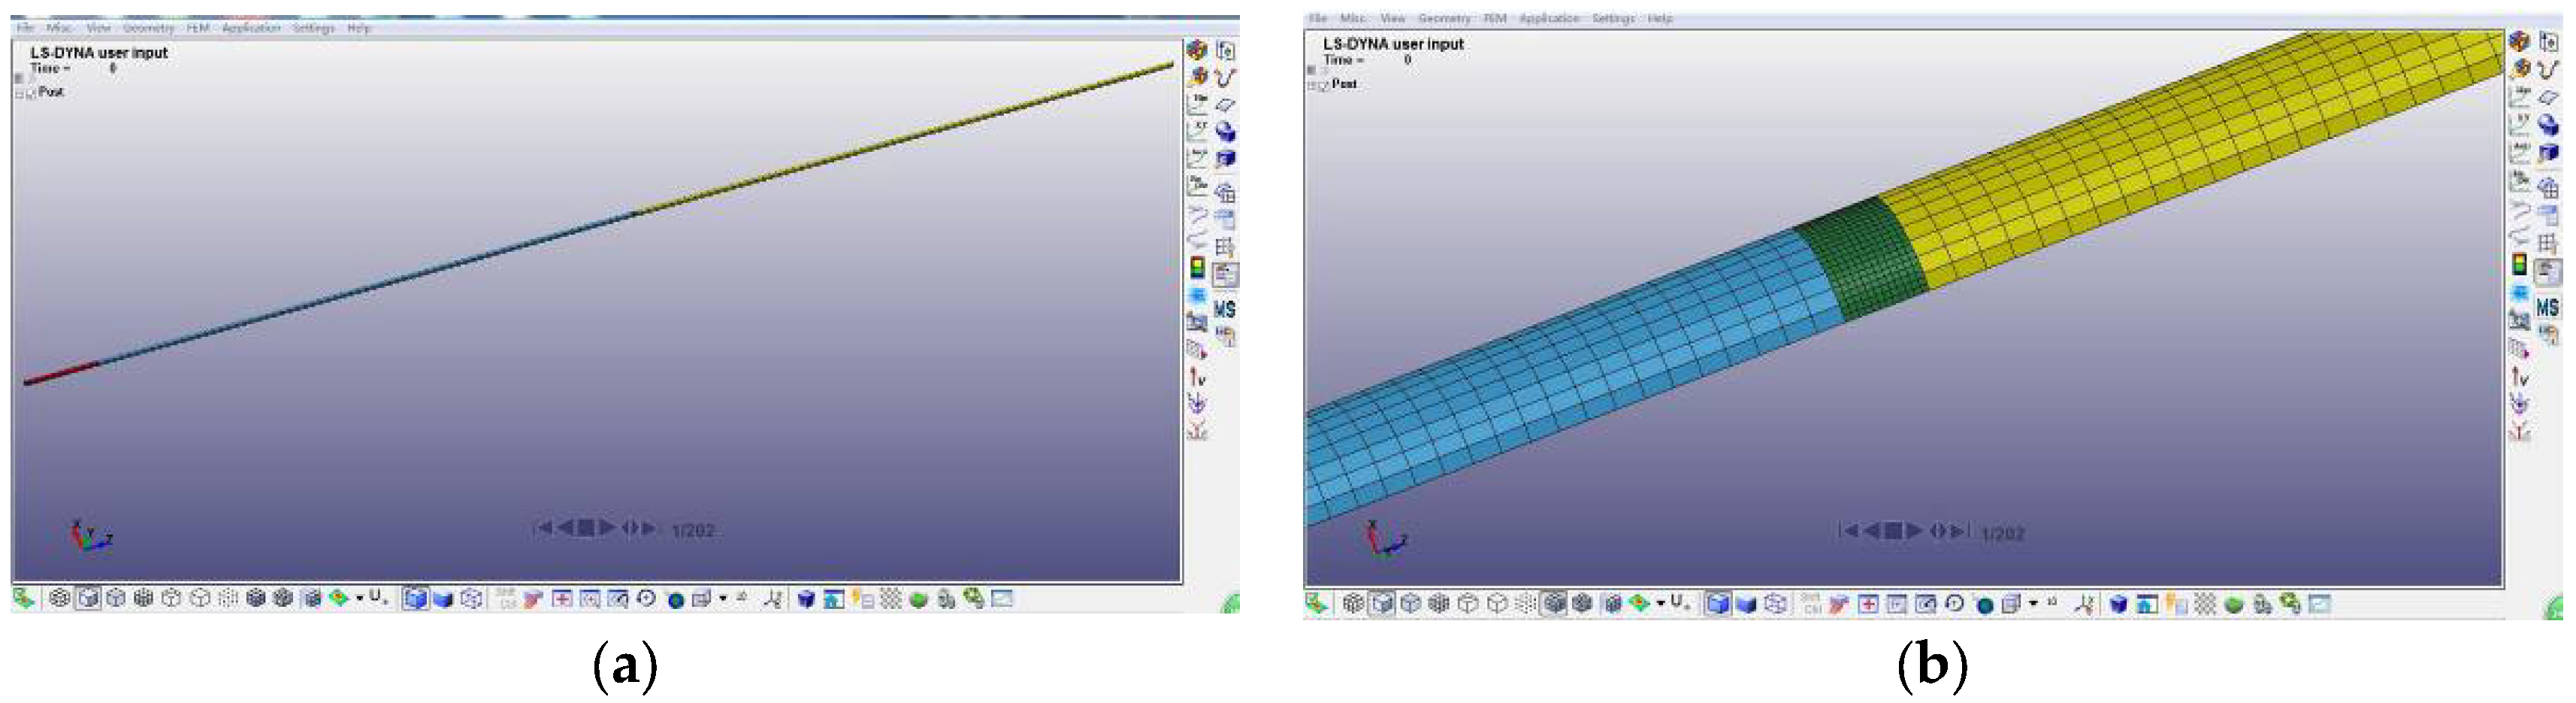The image size is (2576, 703).
Task: Open the FEM menu in window (a)
Action: 198,28
